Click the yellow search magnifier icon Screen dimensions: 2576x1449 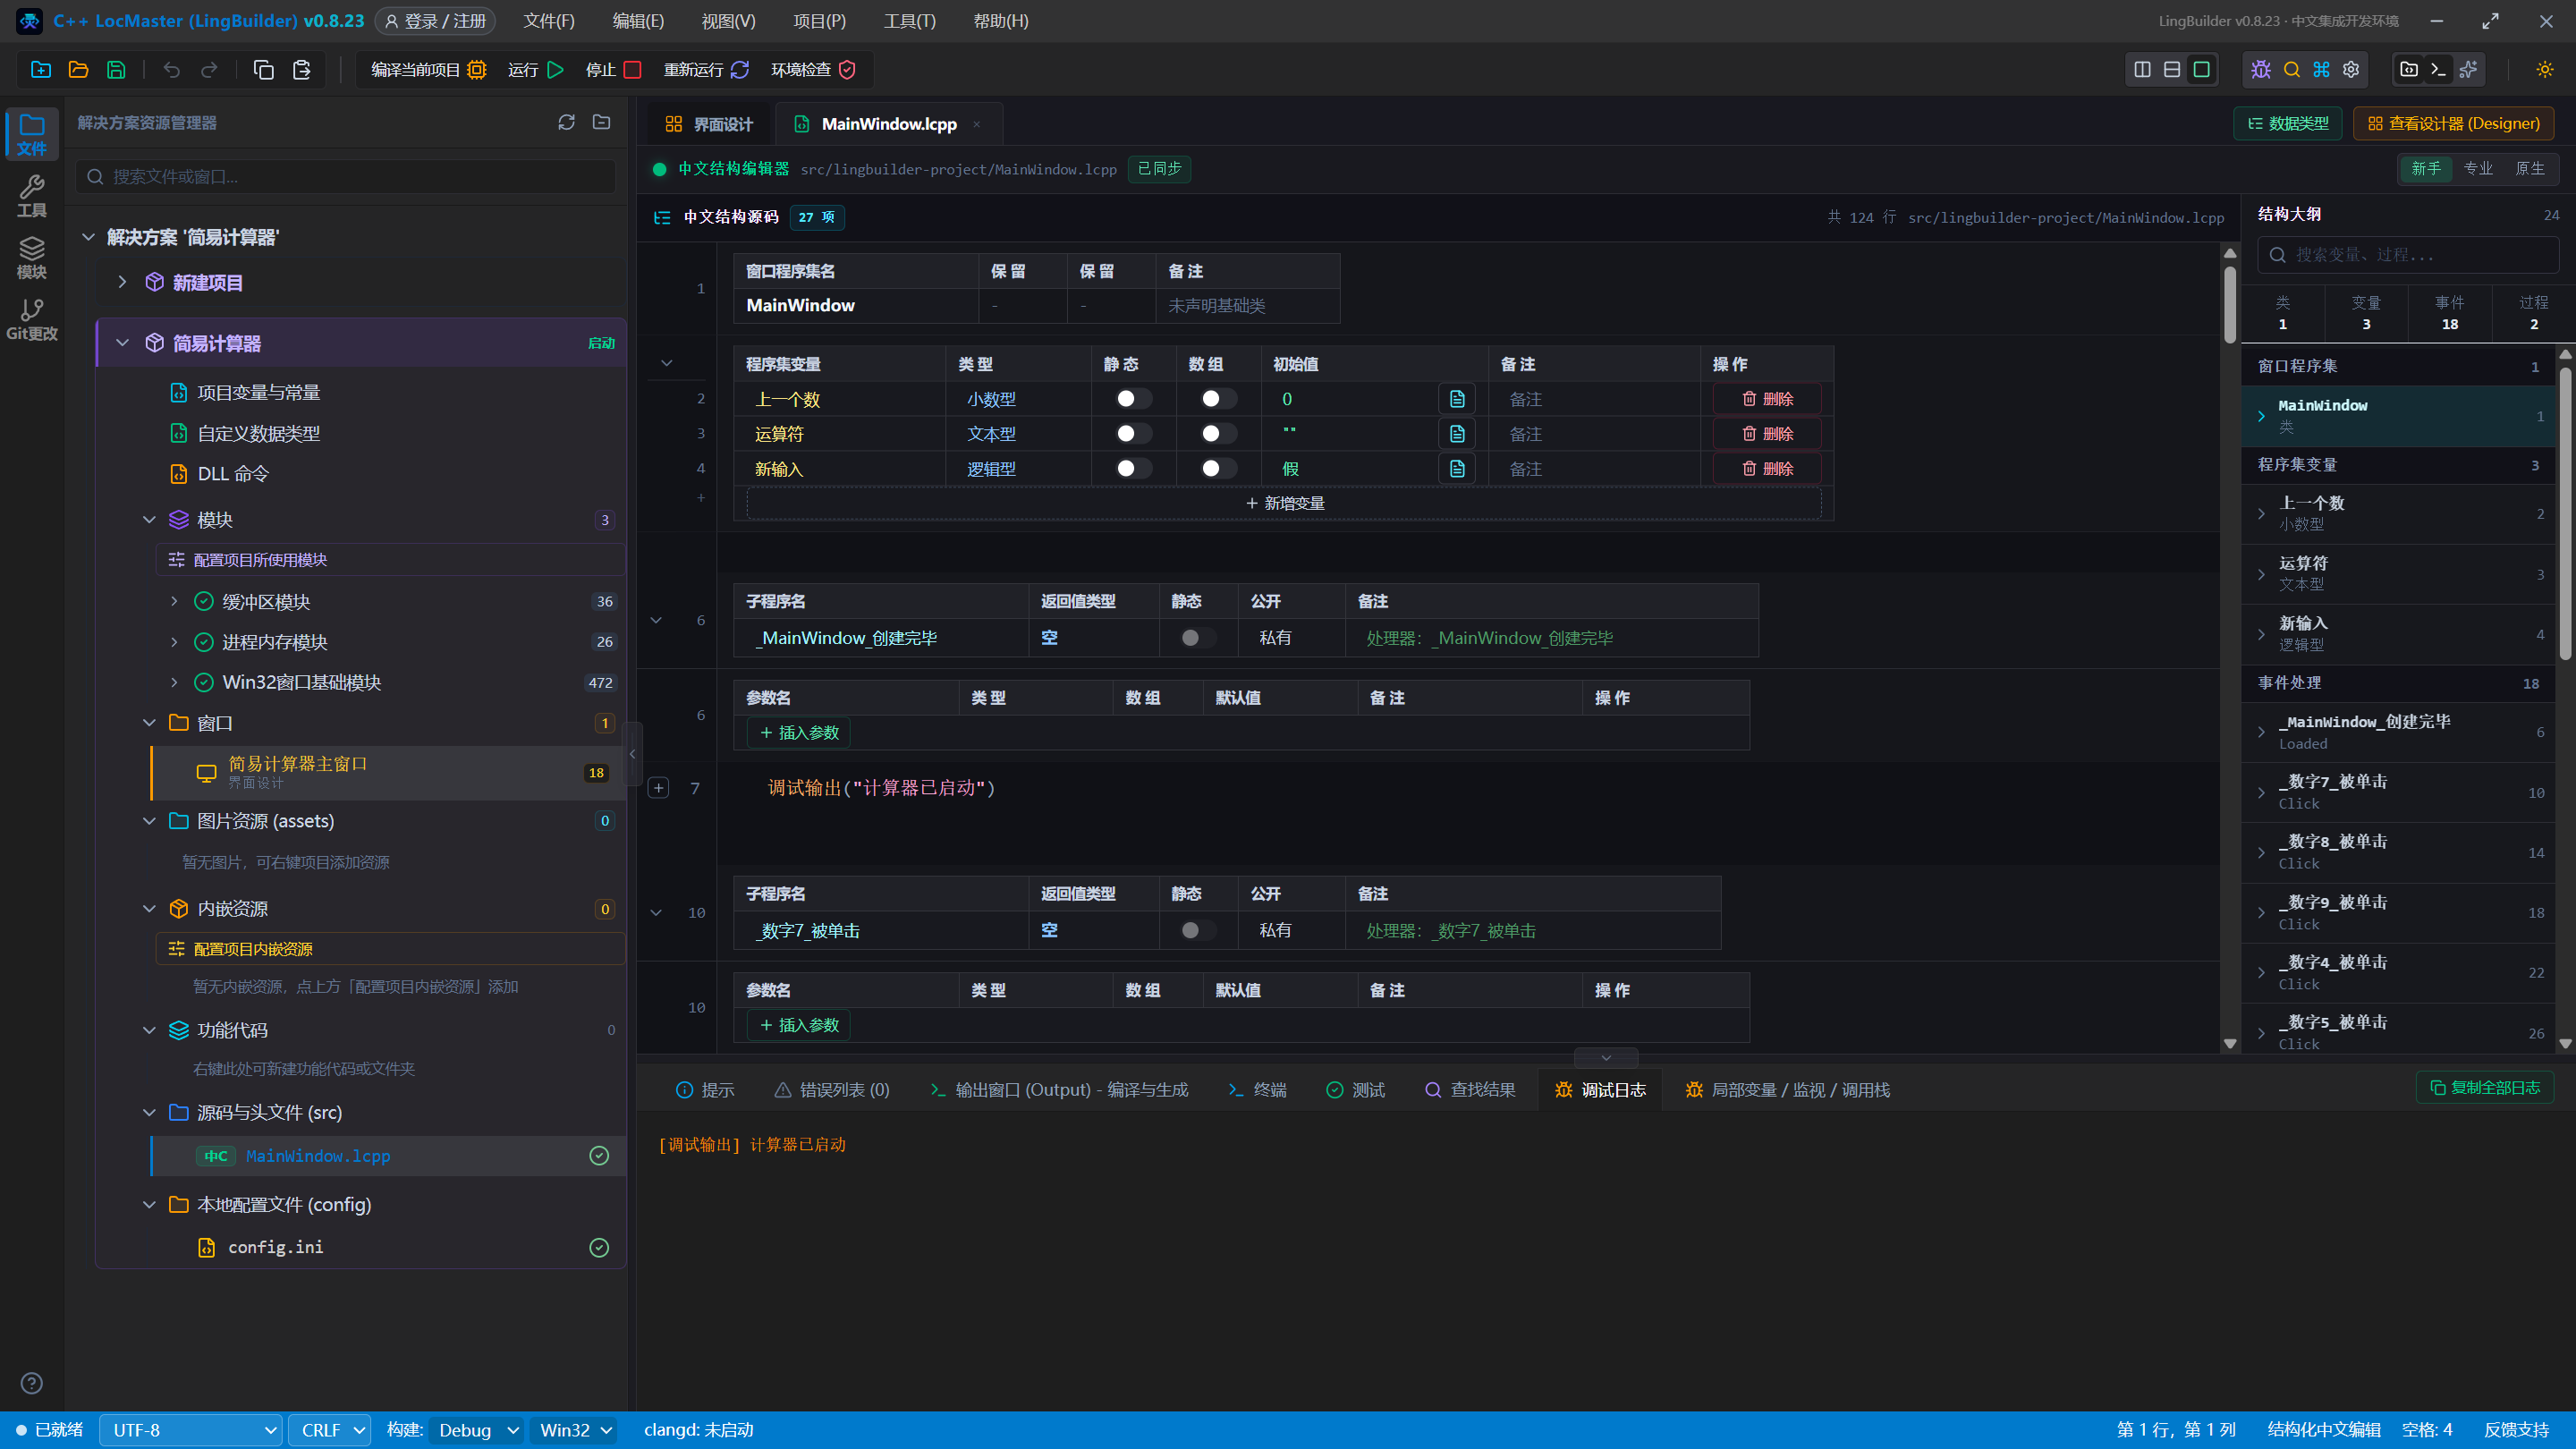click(2292, 69)
